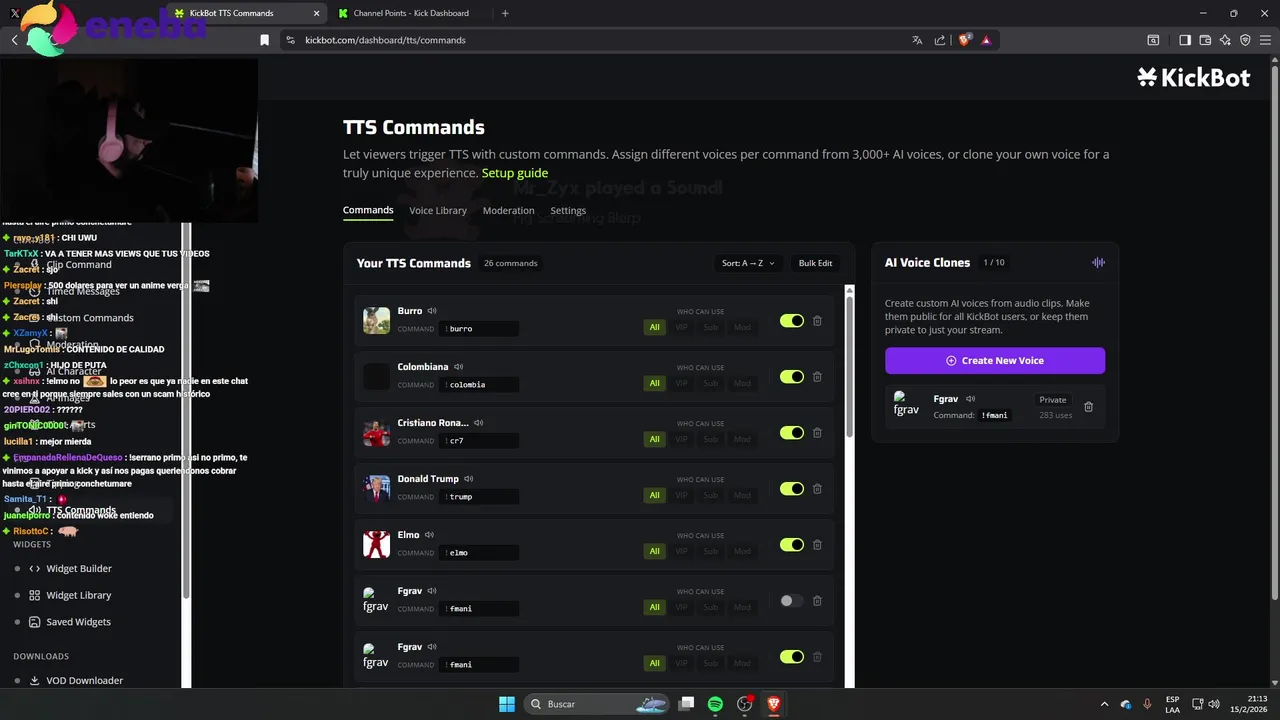Open a new browser tab
This screenshot has height=720, width=1280.
click(x=505, y=13)
